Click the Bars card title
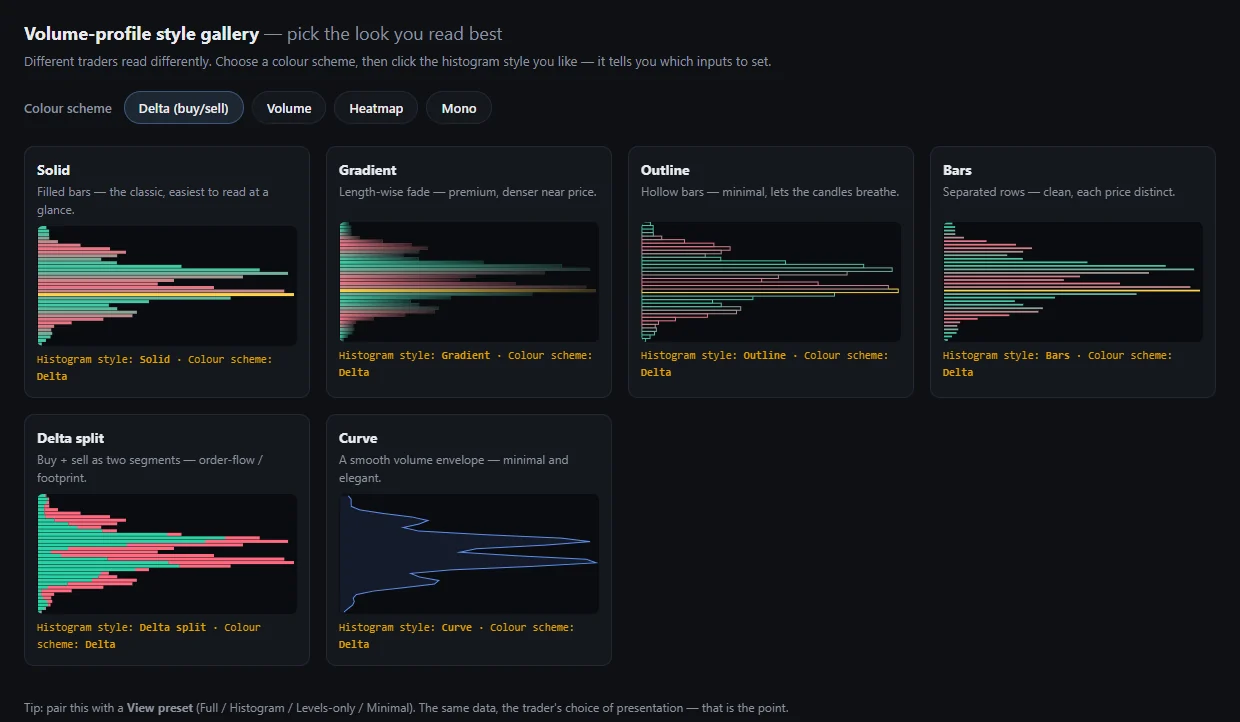The width and height of the screenshot is (1240, 722). [957, 170]
